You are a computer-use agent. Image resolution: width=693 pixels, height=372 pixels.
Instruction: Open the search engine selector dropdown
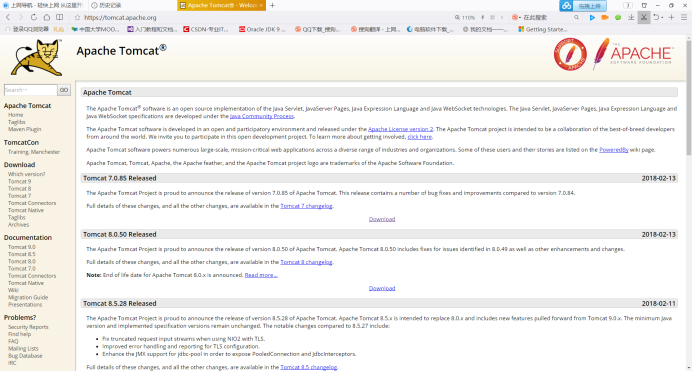[x=516, y=18]
